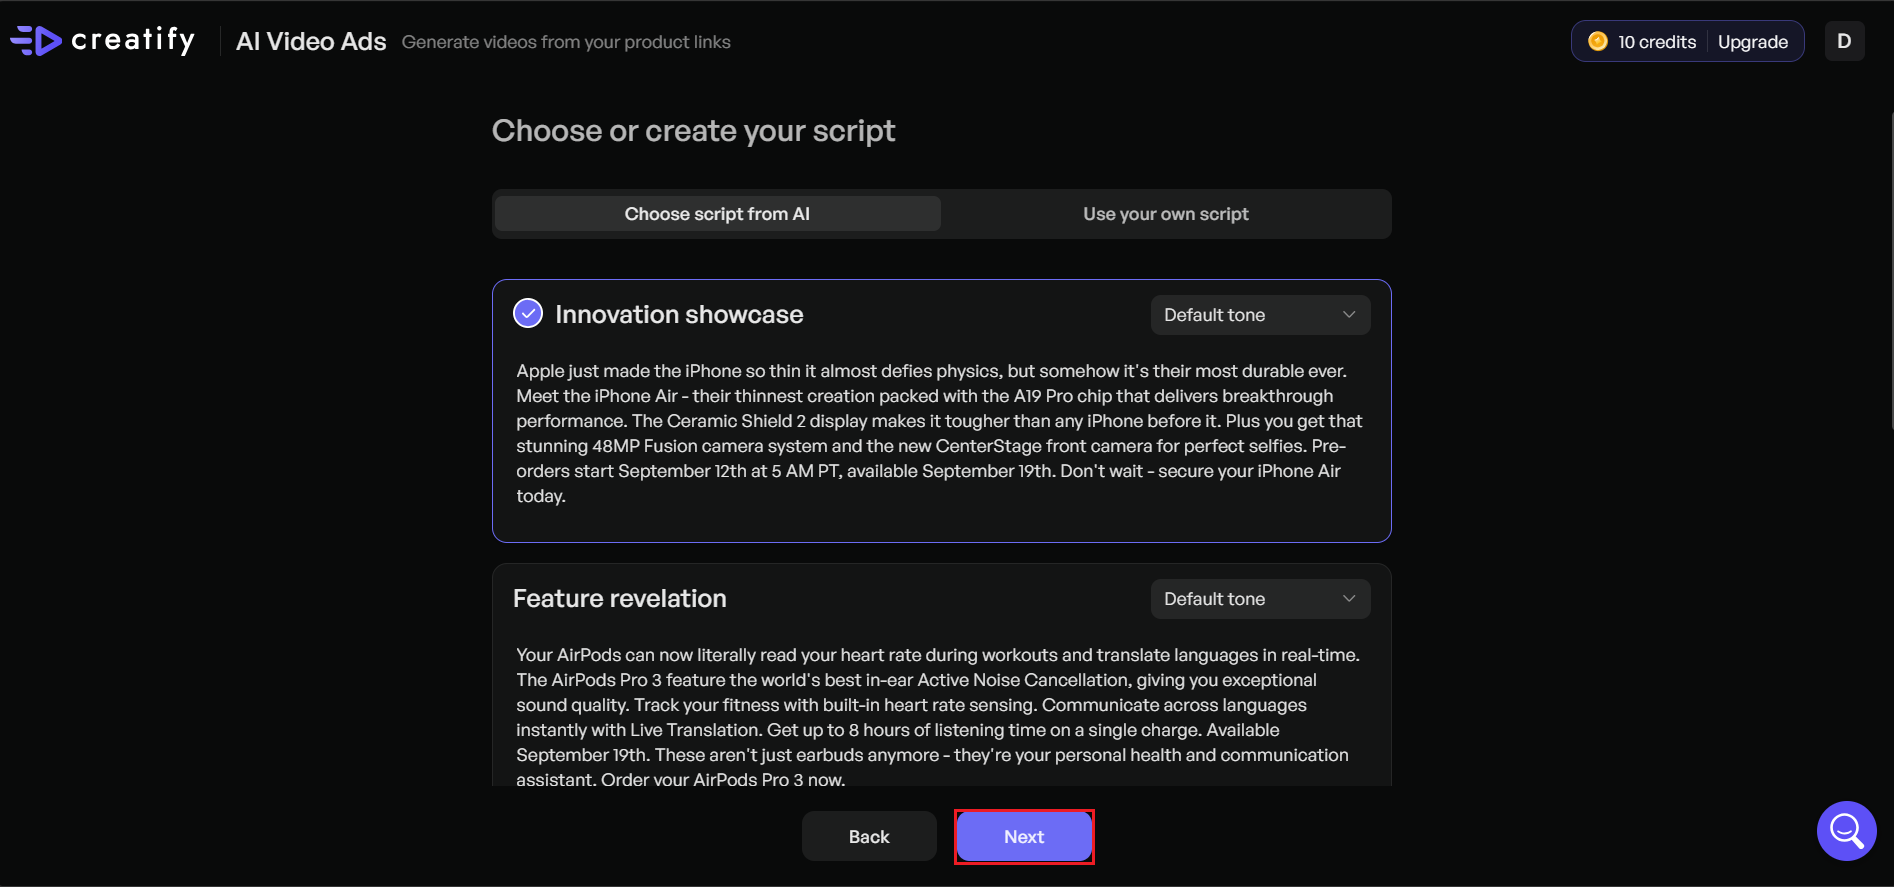Click the Upgrade link
Image resolution: width=1894 pixels, height=887 pixels.
tap(1752, 42)
